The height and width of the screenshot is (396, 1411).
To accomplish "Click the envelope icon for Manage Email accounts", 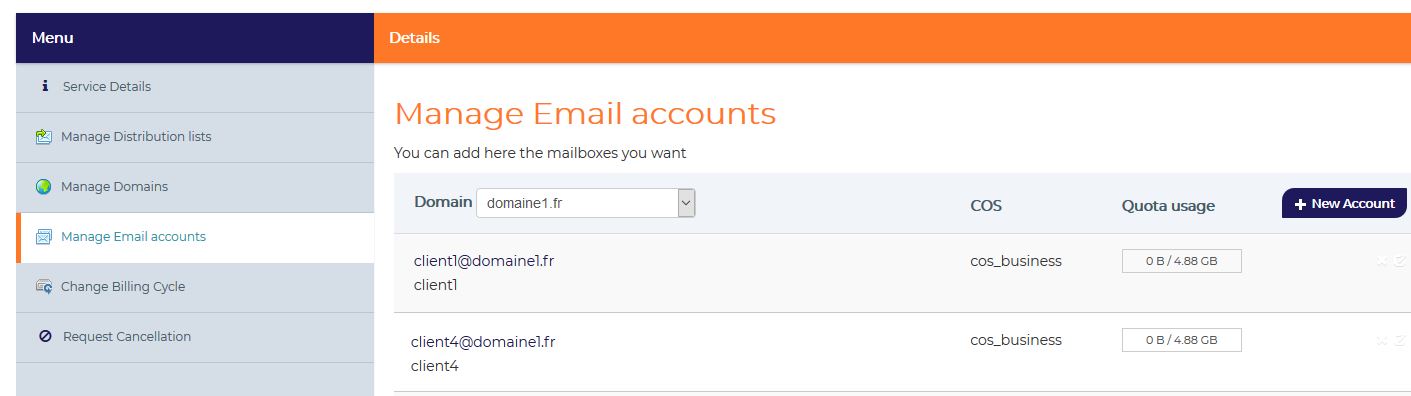I will (44, 237).
